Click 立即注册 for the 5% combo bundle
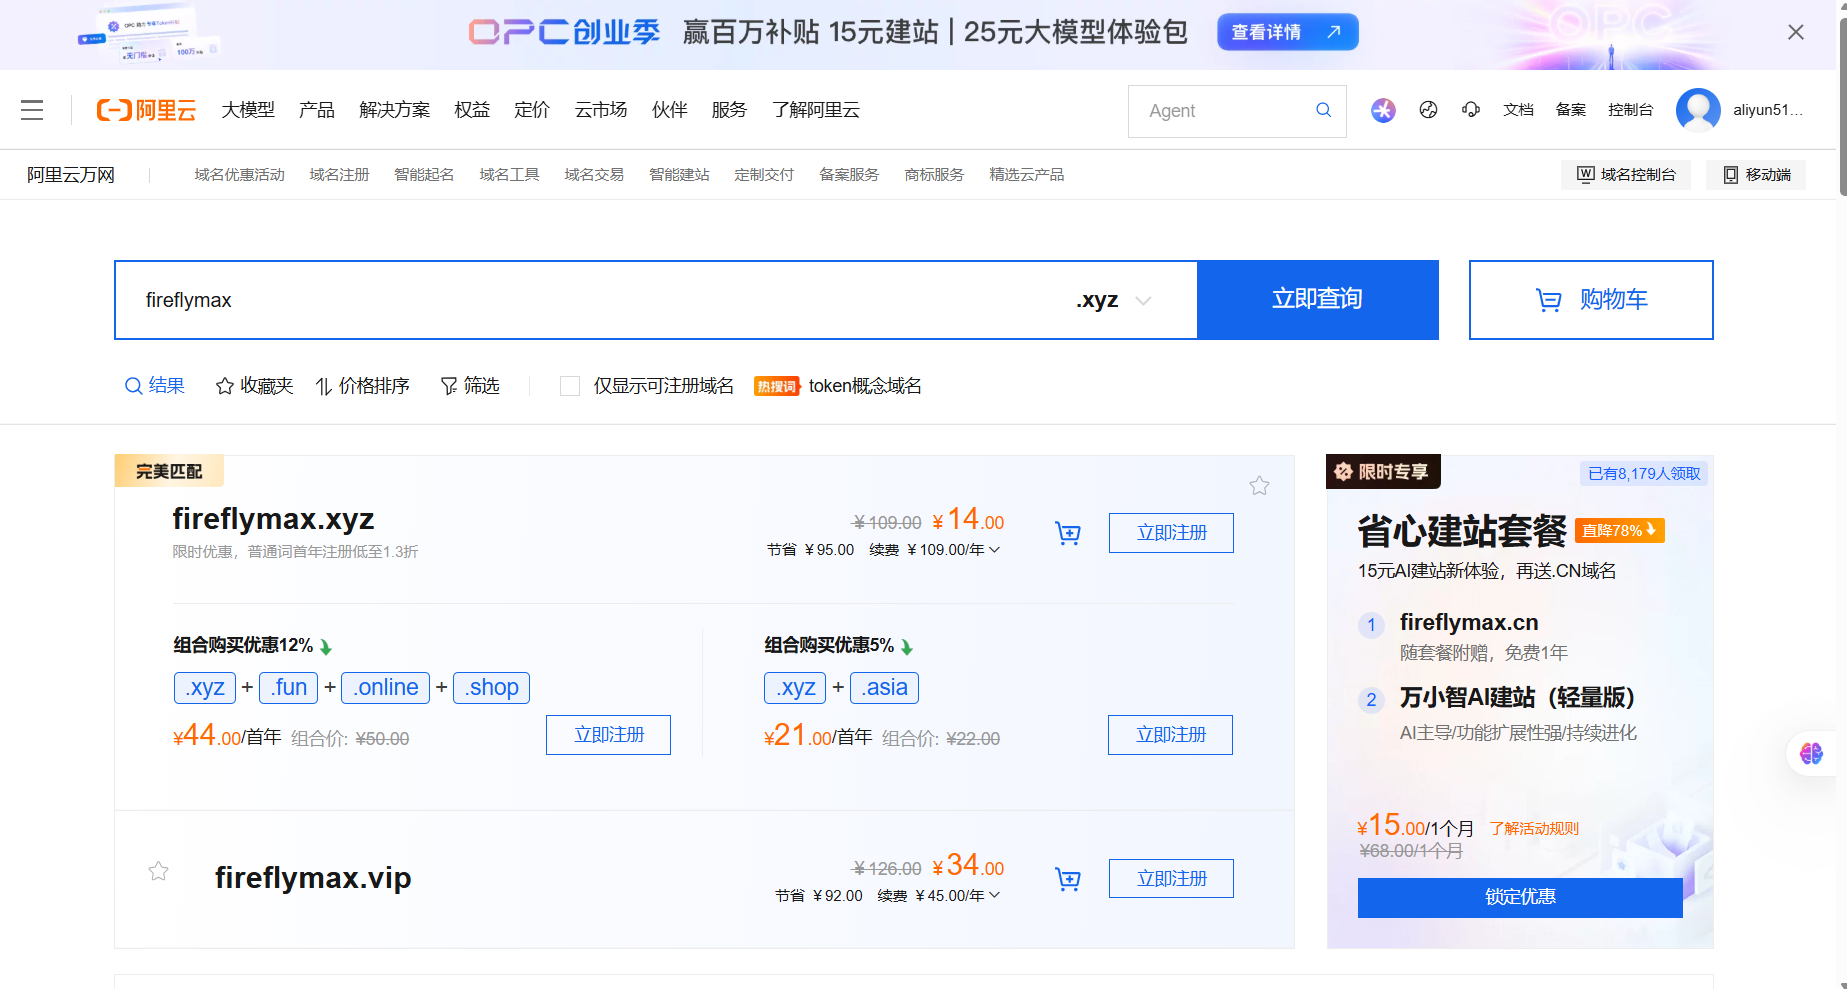Image resolution: width=1847 pixels, height=989 pixels. [x=1170, y=735]
